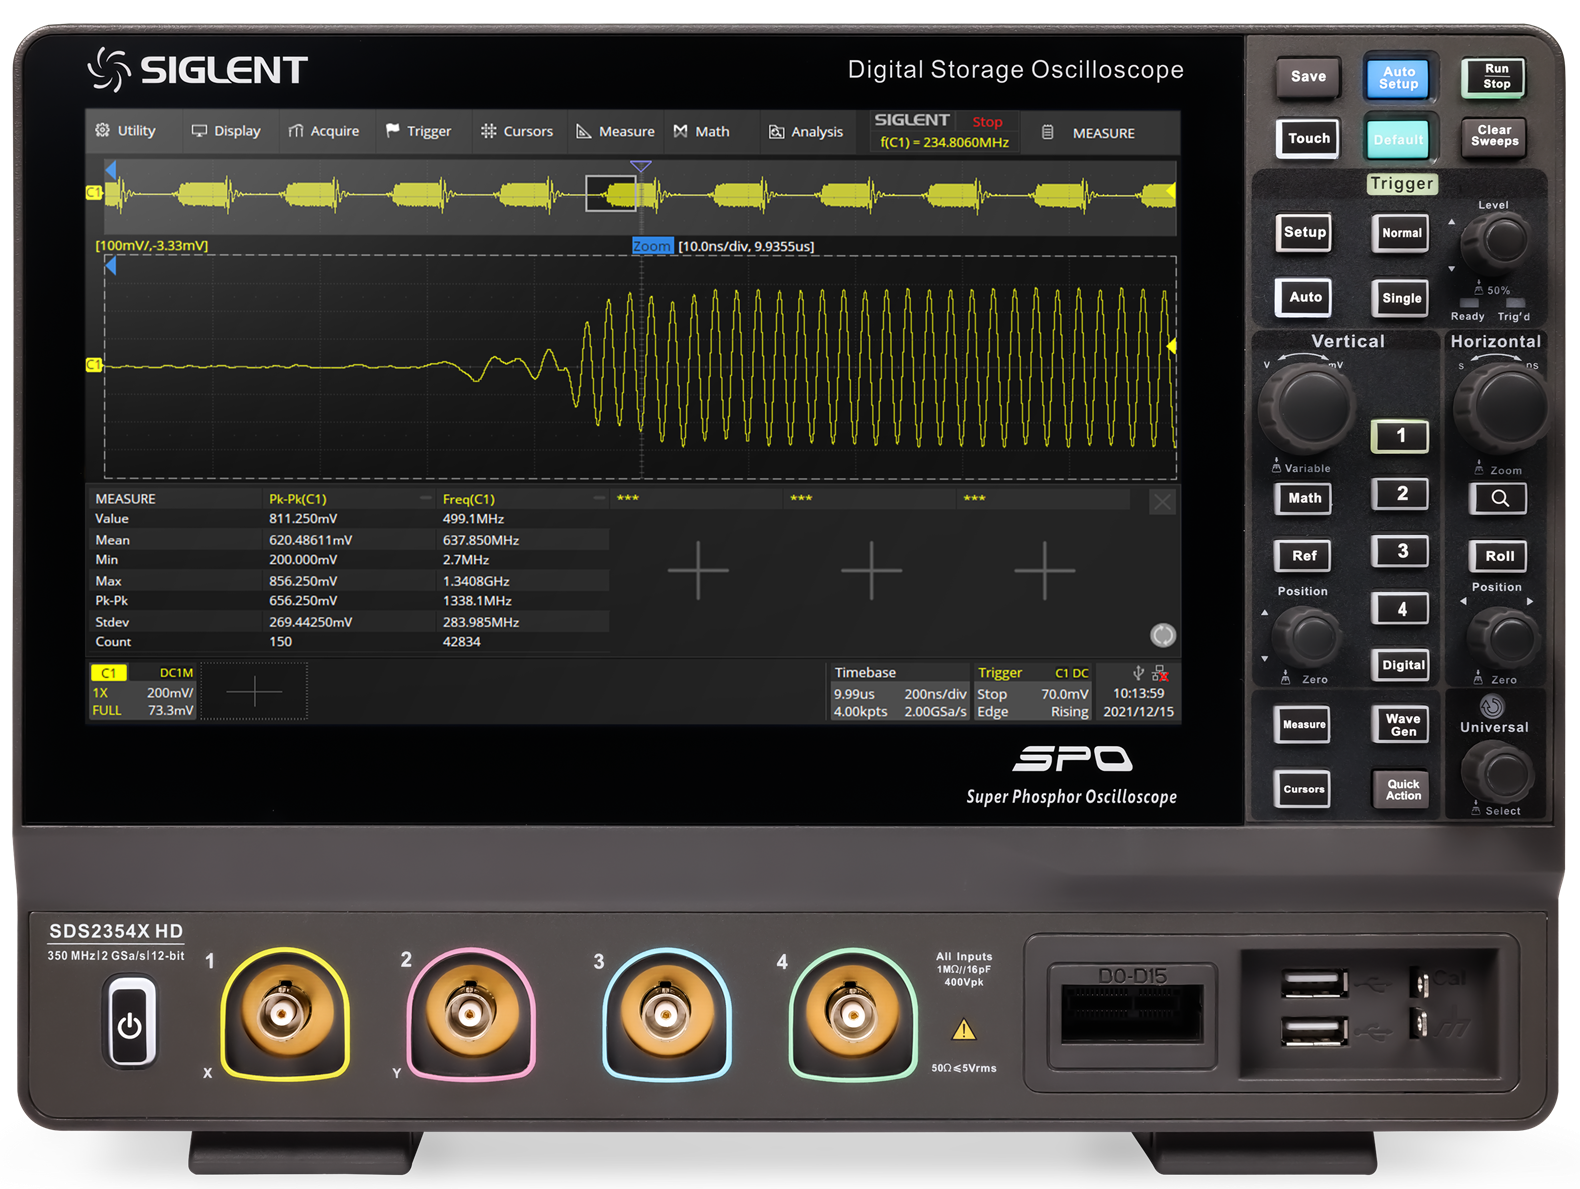The image size is (1580, 1189).
Task: Push the Universal select knob
Action: pyautogui.click(x=1497, y=771)
